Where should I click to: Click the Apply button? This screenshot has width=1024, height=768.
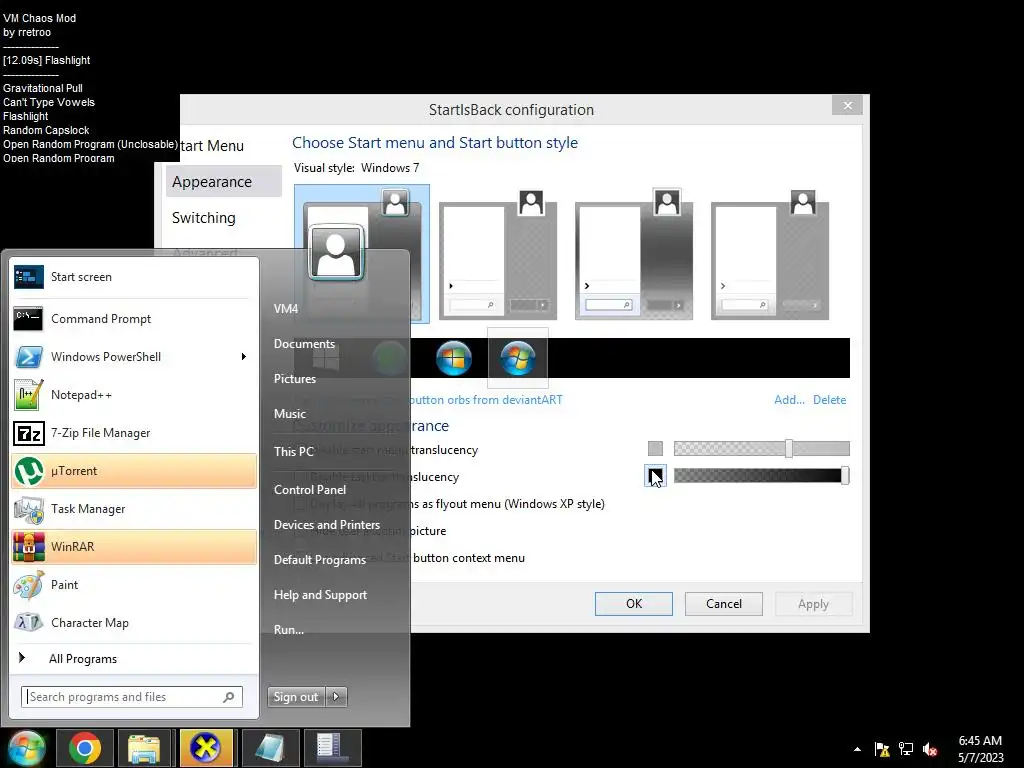[x=813, y=604]
